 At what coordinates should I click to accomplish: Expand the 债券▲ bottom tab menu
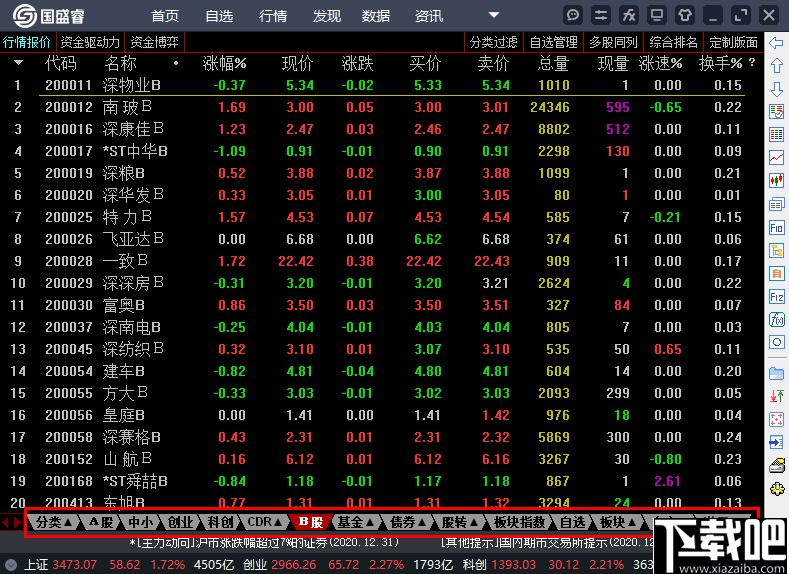tap(408, 522)
